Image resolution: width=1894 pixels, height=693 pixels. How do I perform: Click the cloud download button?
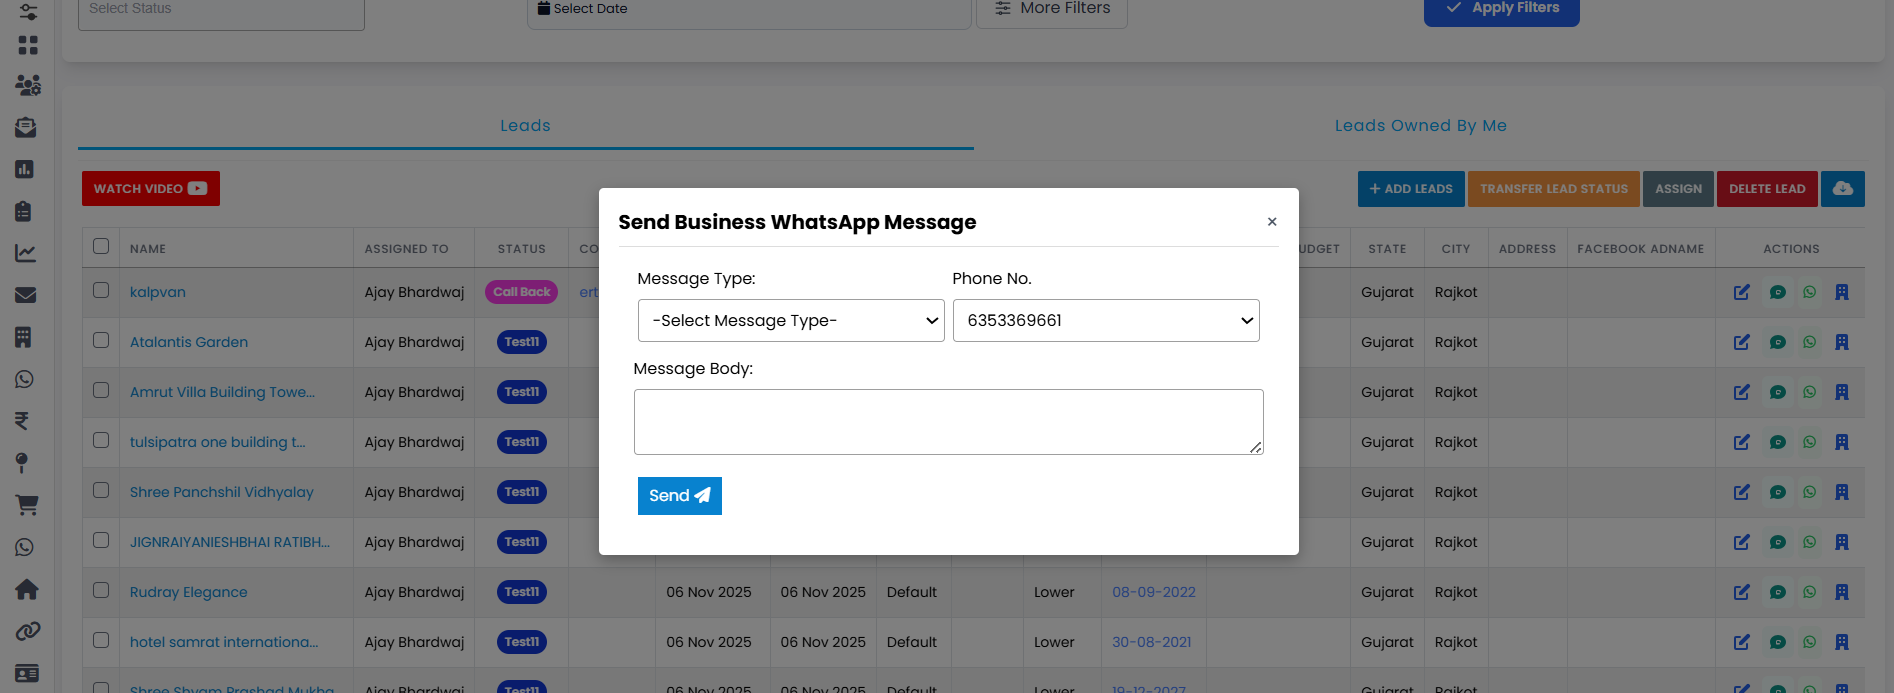(x=1842, y=188)
